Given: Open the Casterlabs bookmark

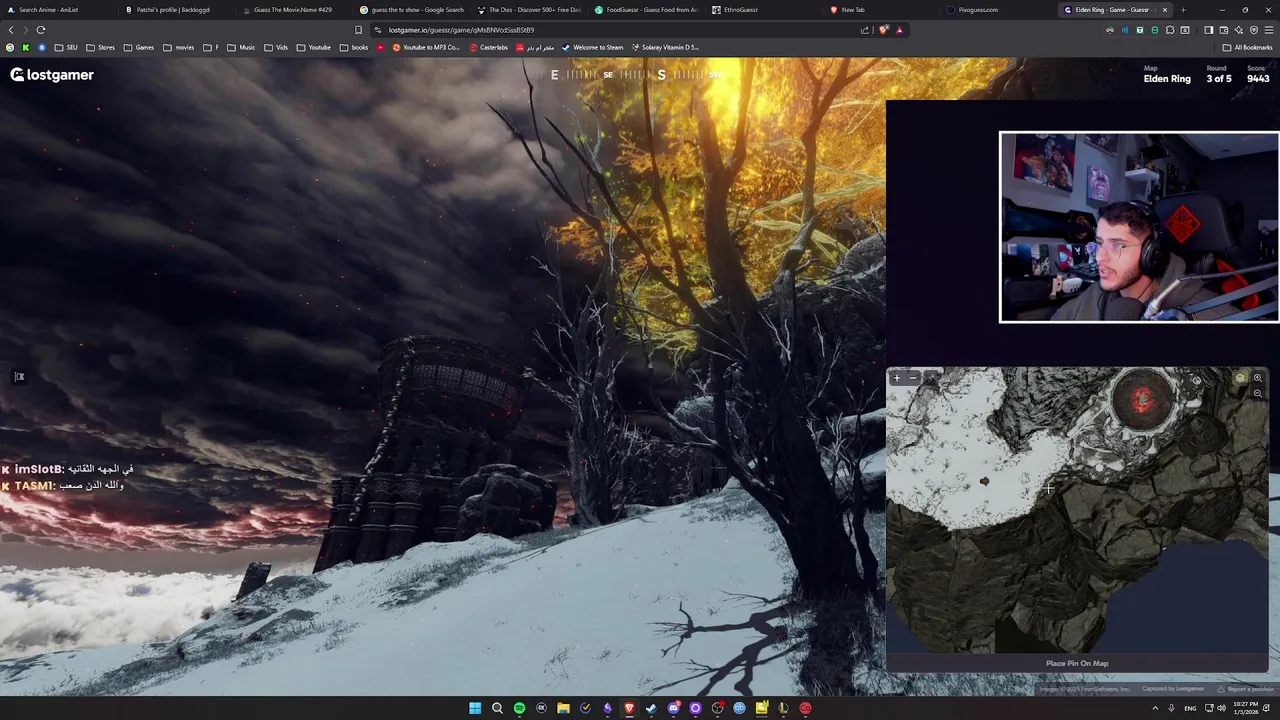Looking at the screenshot, I should tap(488, 47).
